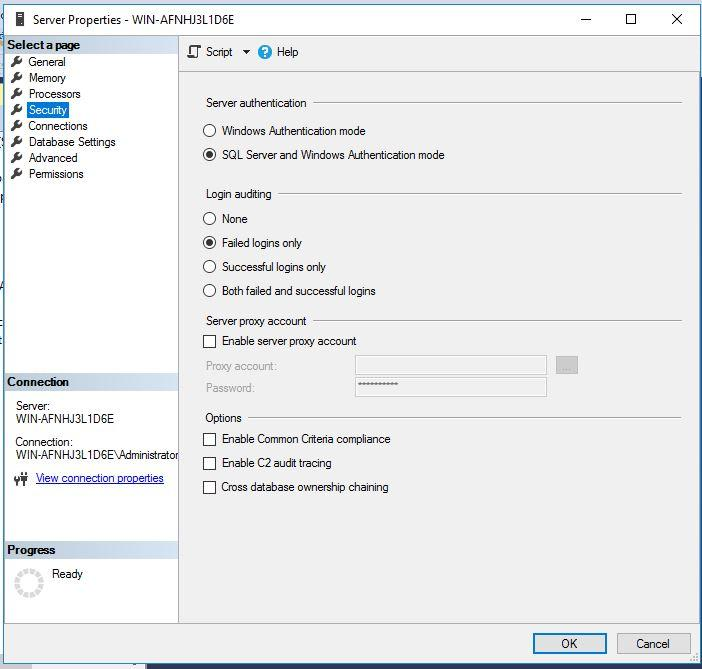
Task: Switch to the Advanced page
Action: 53,158
